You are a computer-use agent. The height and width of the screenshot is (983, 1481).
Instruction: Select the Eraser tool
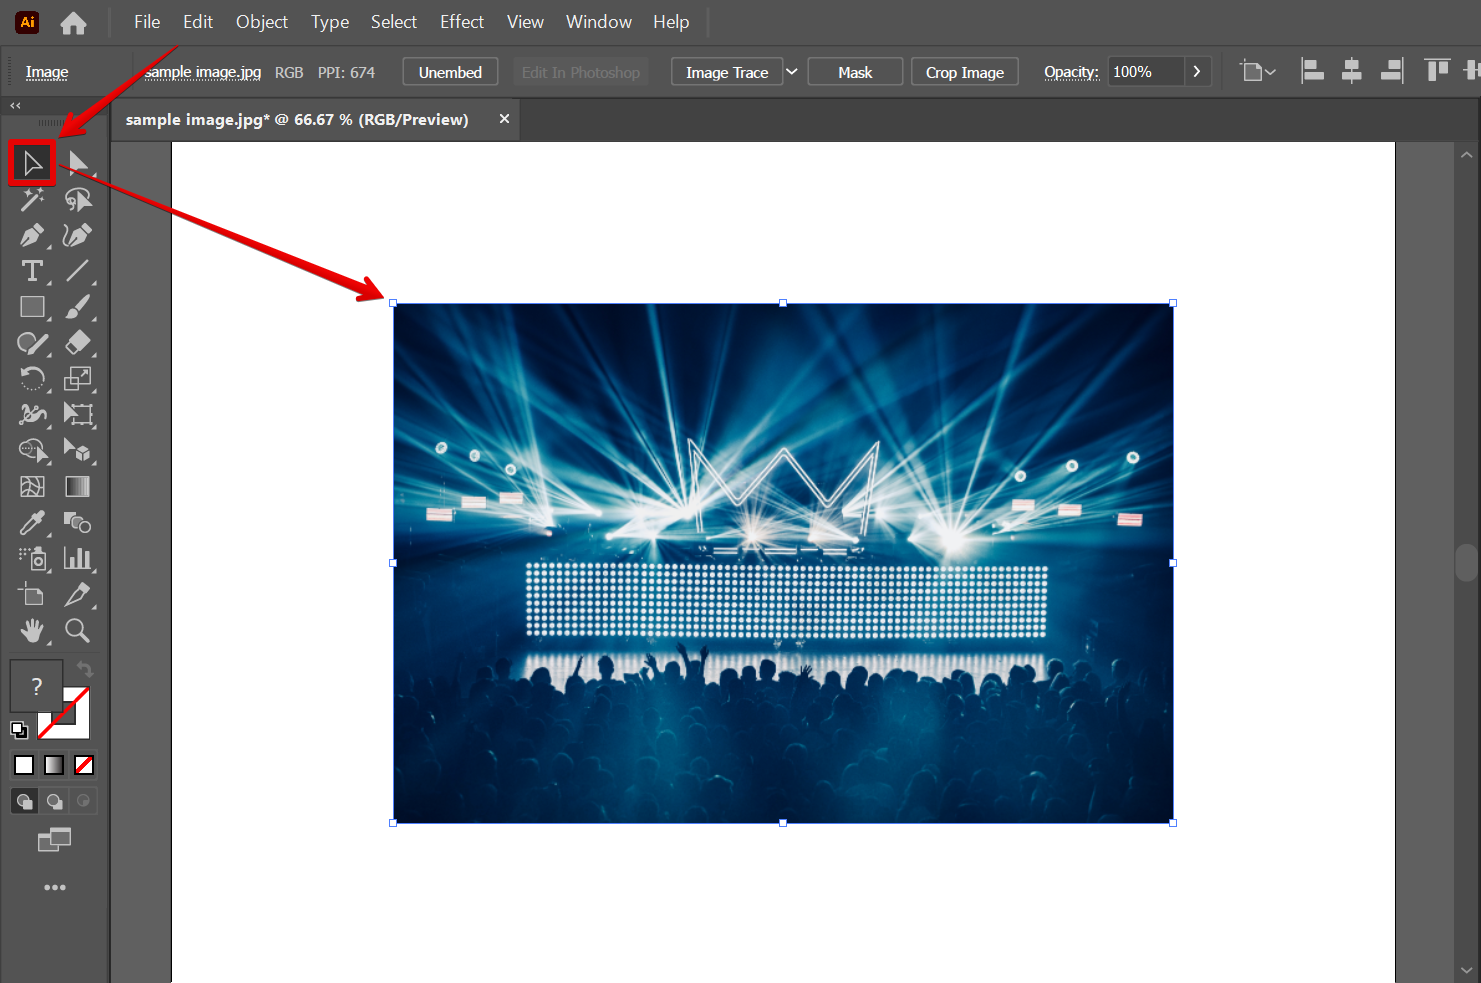coord(77,343)
